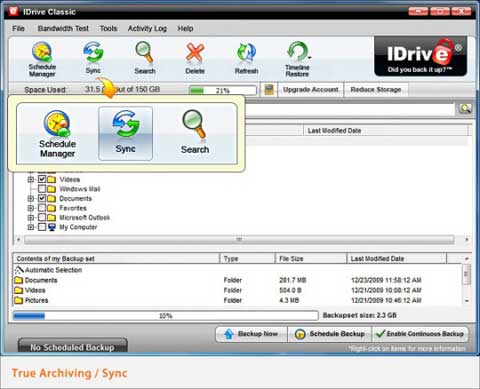Sort by the File Size column header
Screen dimensions: 480x389
click(311, 259)
